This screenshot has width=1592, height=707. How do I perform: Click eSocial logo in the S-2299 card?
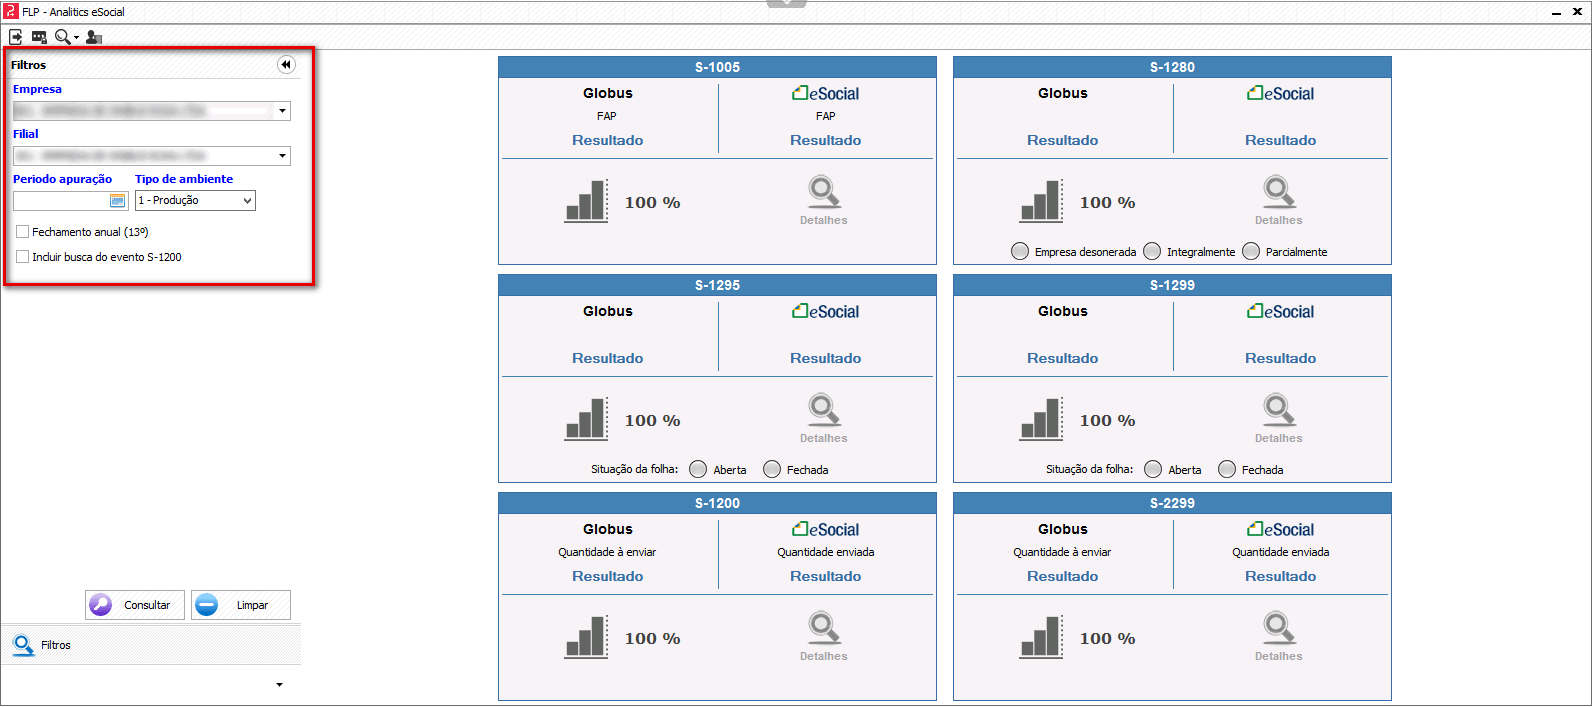tap(1281, 529)
